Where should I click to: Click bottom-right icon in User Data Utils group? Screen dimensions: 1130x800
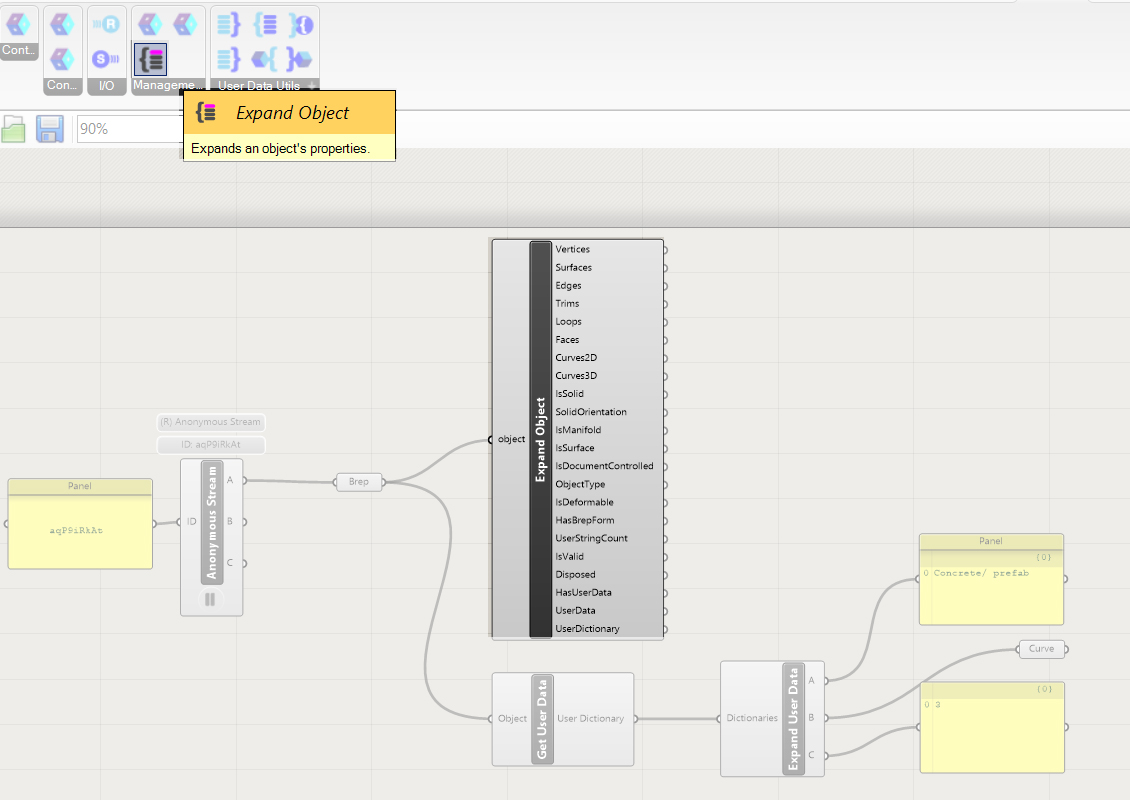click(300, 58)
